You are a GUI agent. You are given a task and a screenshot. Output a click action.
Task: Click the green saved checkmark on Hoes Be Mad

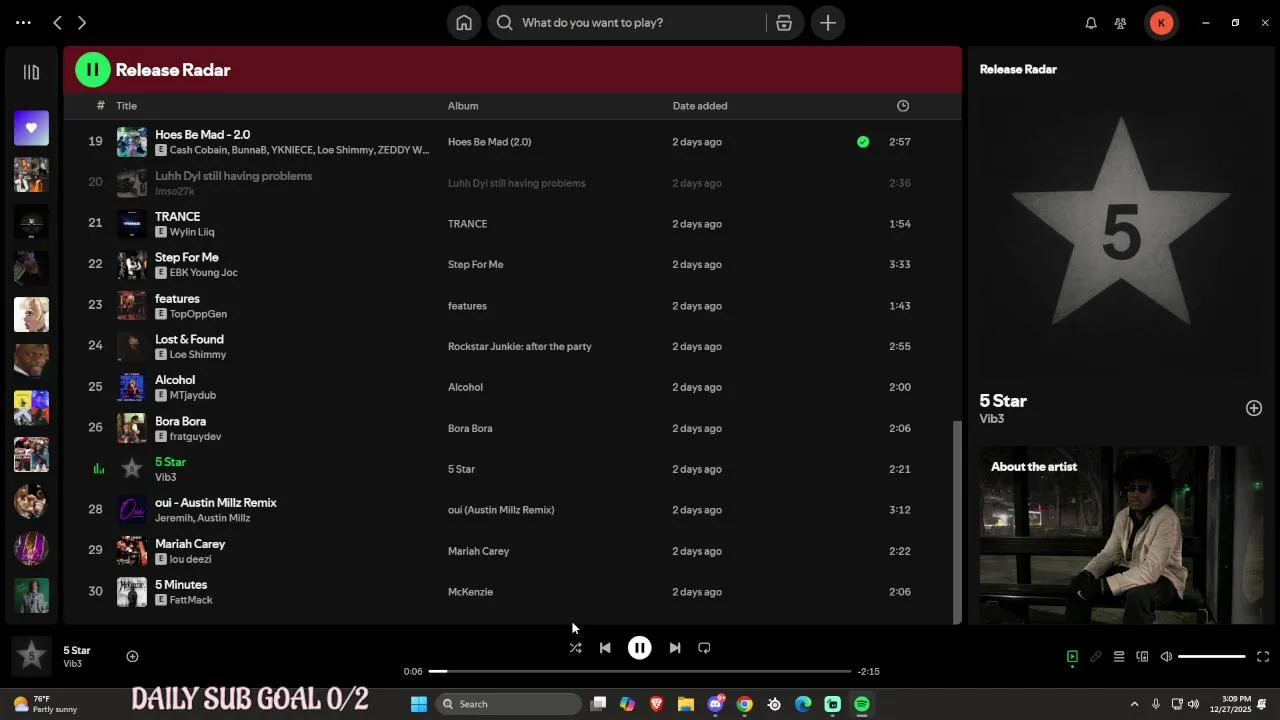coord(863,142)
